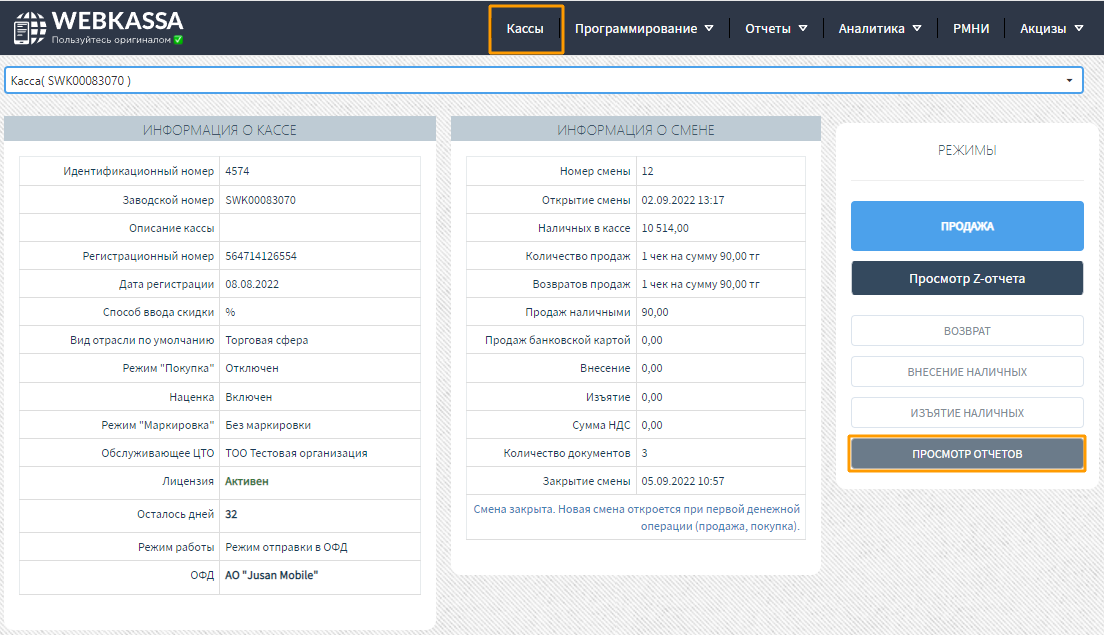Click the Просмотр Z-отчета button

coord(967,278)
